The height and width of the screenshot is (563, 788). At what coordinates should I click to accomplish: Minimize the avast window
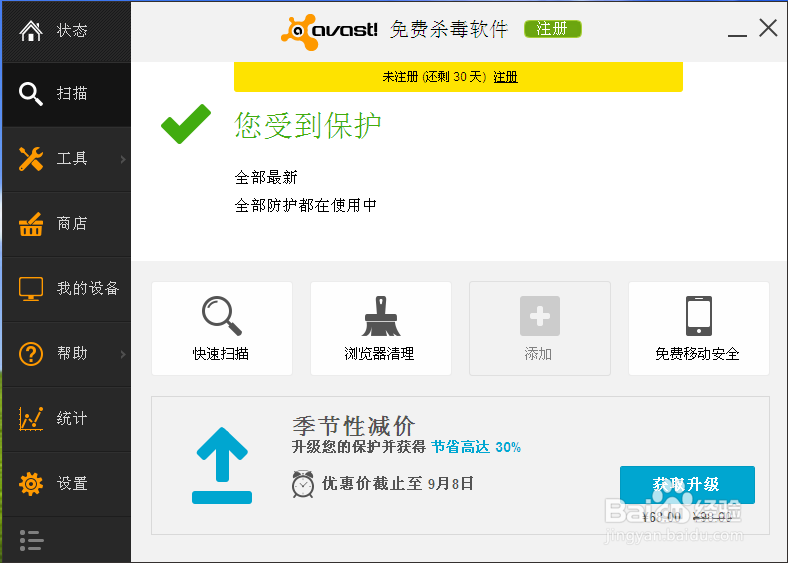point(737,35)
